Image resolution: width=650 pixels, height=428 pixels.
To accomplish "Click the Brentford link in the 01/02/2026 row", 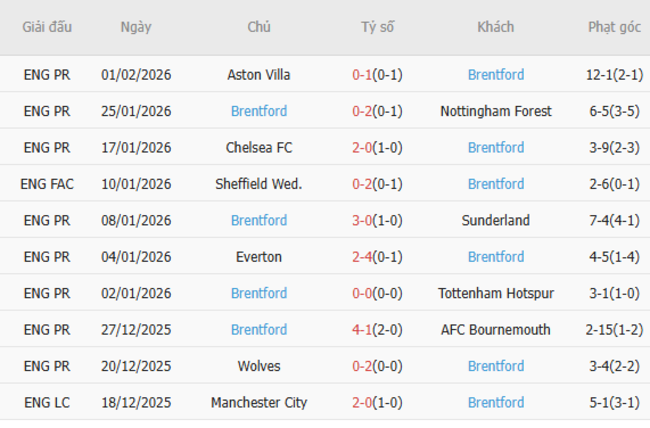I will tap(495, 75).
